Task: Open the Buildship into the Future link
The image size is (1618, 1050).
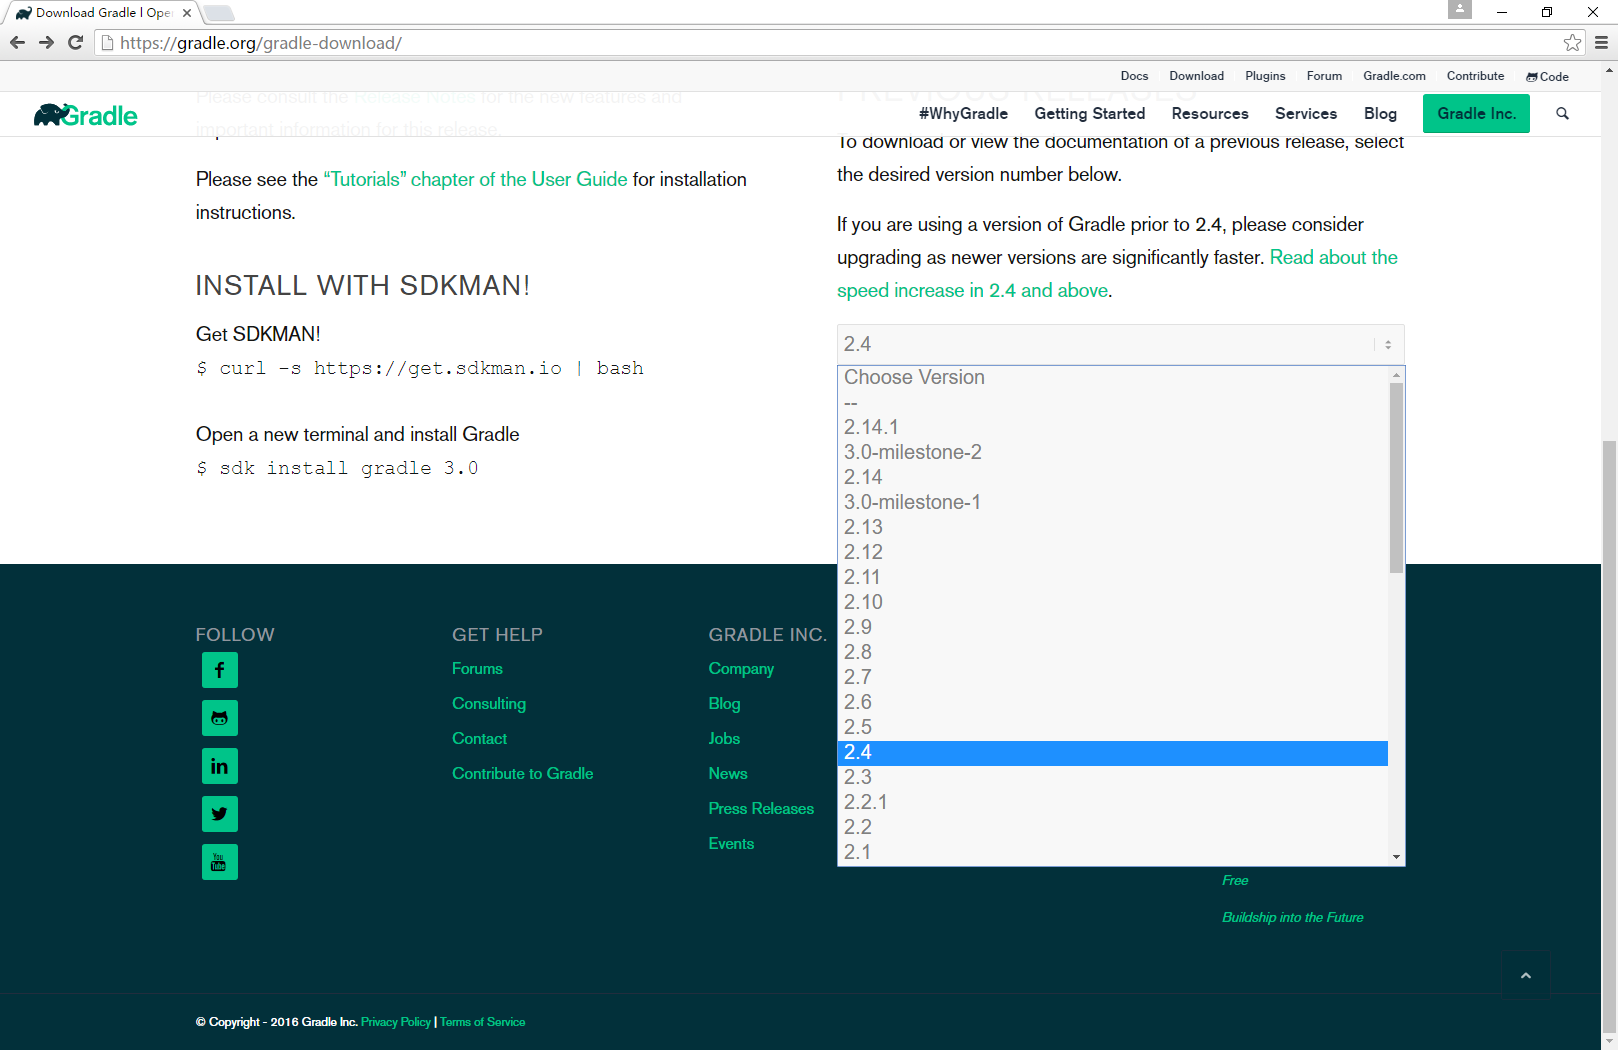Action: click(x=1292, y=917)
